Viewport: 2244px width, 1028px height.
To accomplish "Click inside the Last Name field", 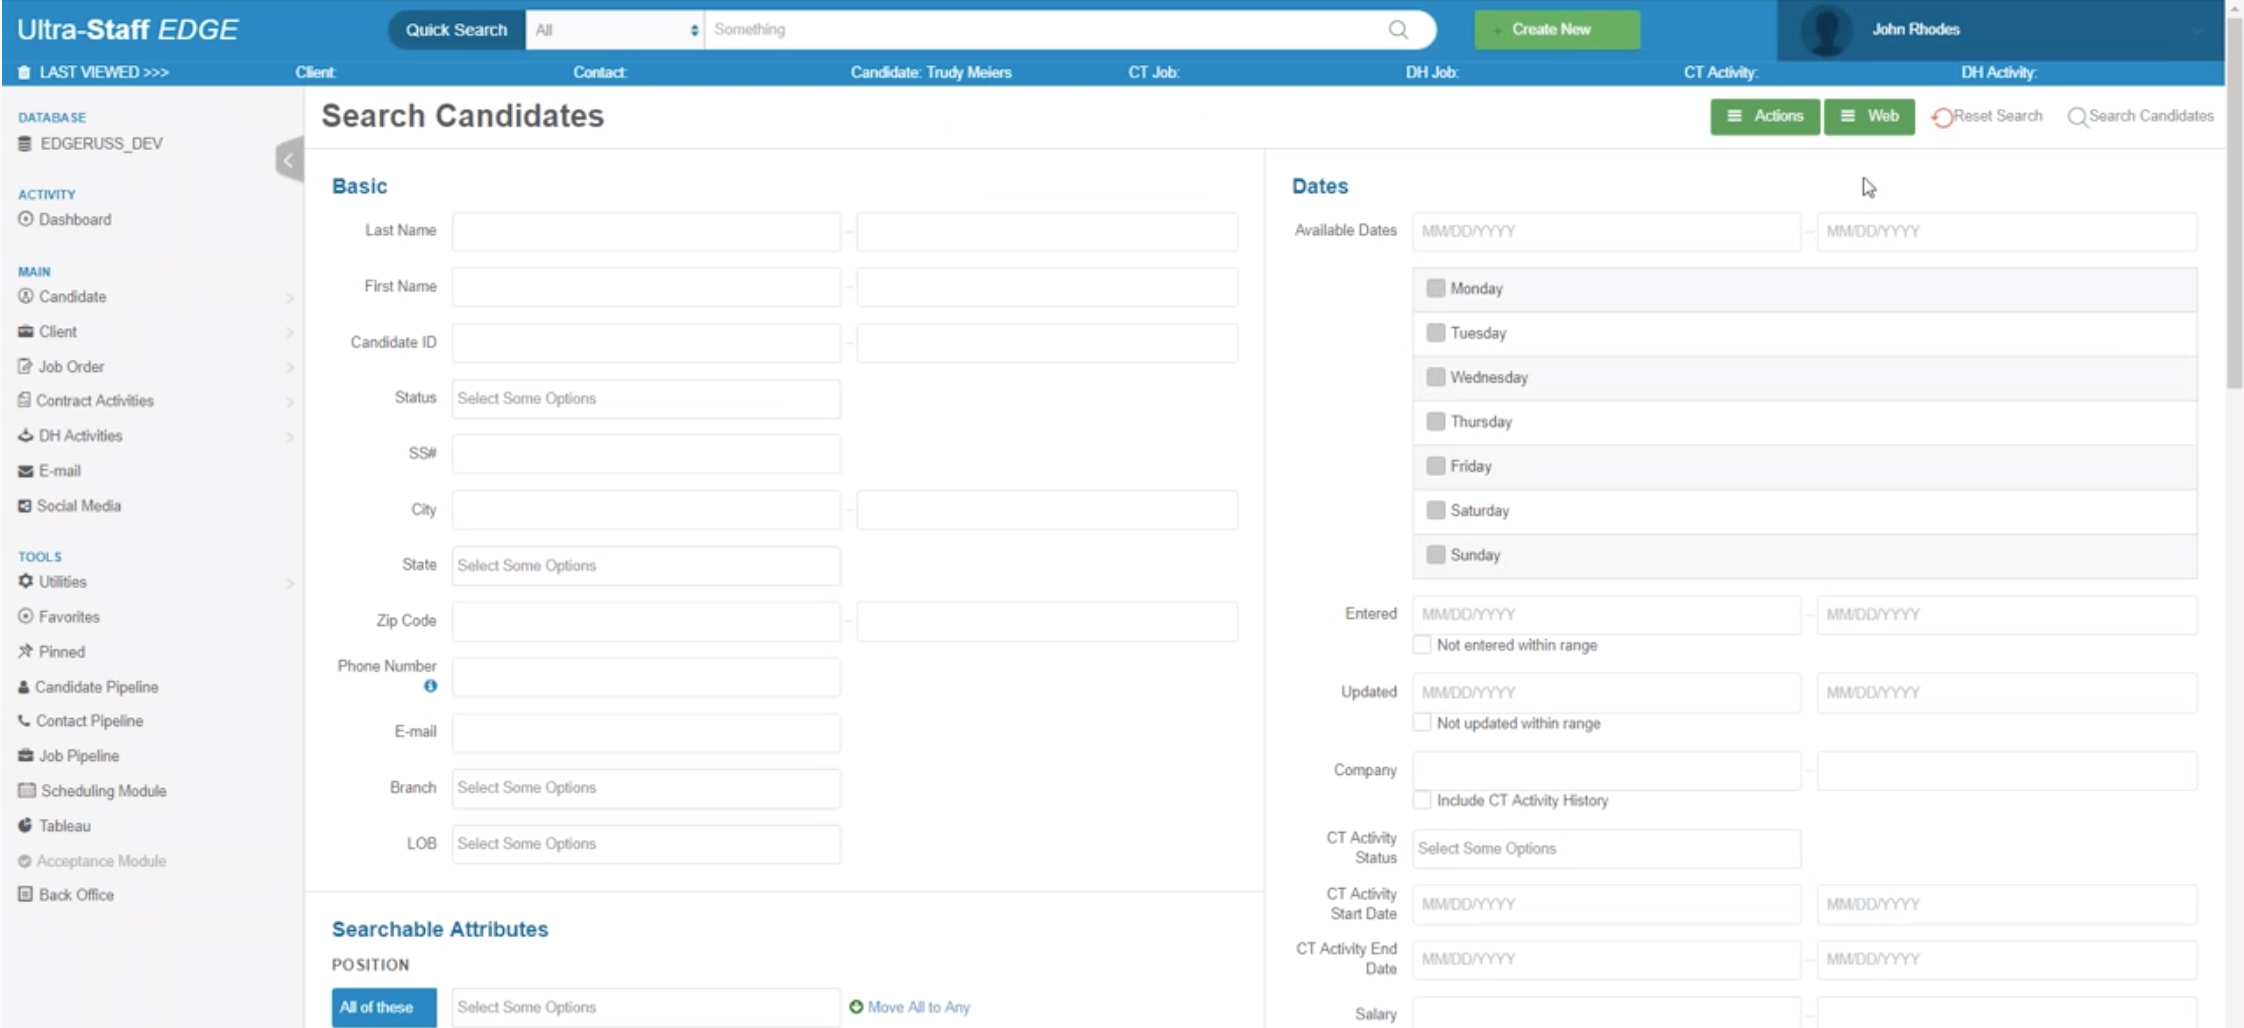I will tap(645, 231).
